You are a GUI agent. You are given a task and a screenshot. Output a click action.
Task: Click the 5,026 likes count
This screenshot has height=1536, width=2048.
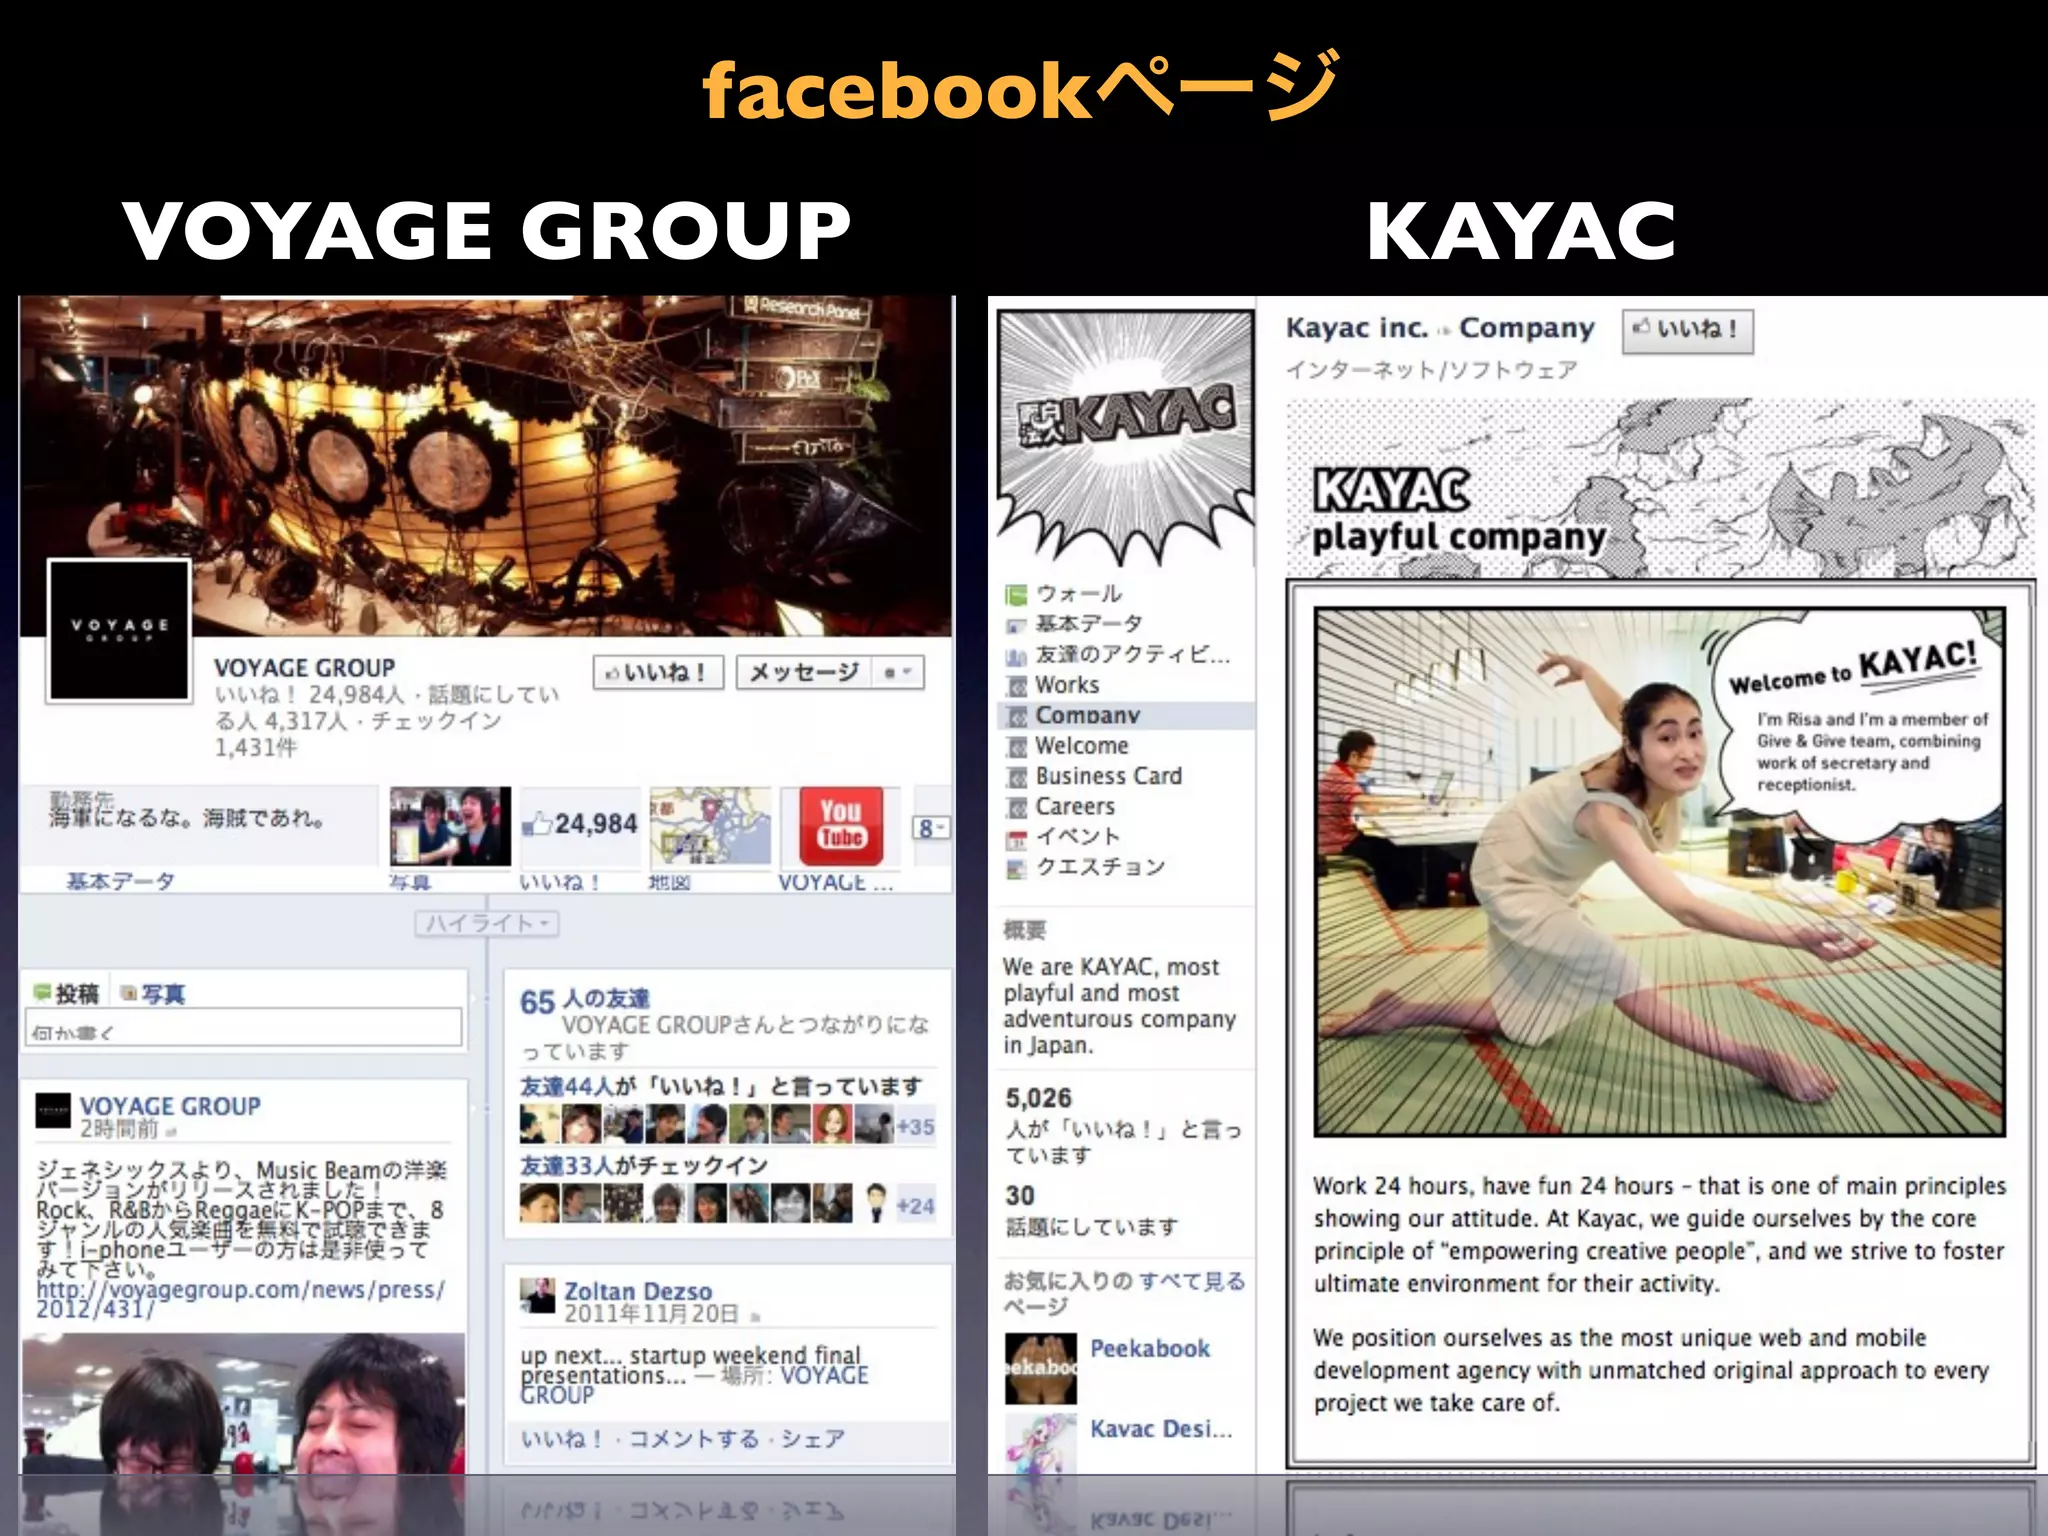[1038, 1098]
